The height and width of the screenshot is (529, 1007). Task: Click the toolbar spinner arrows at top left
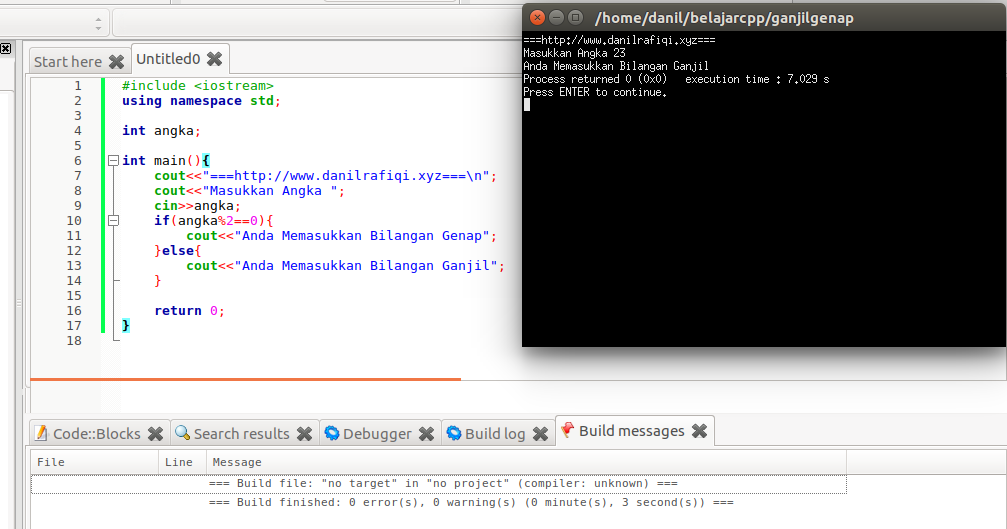tap(98, 24)
